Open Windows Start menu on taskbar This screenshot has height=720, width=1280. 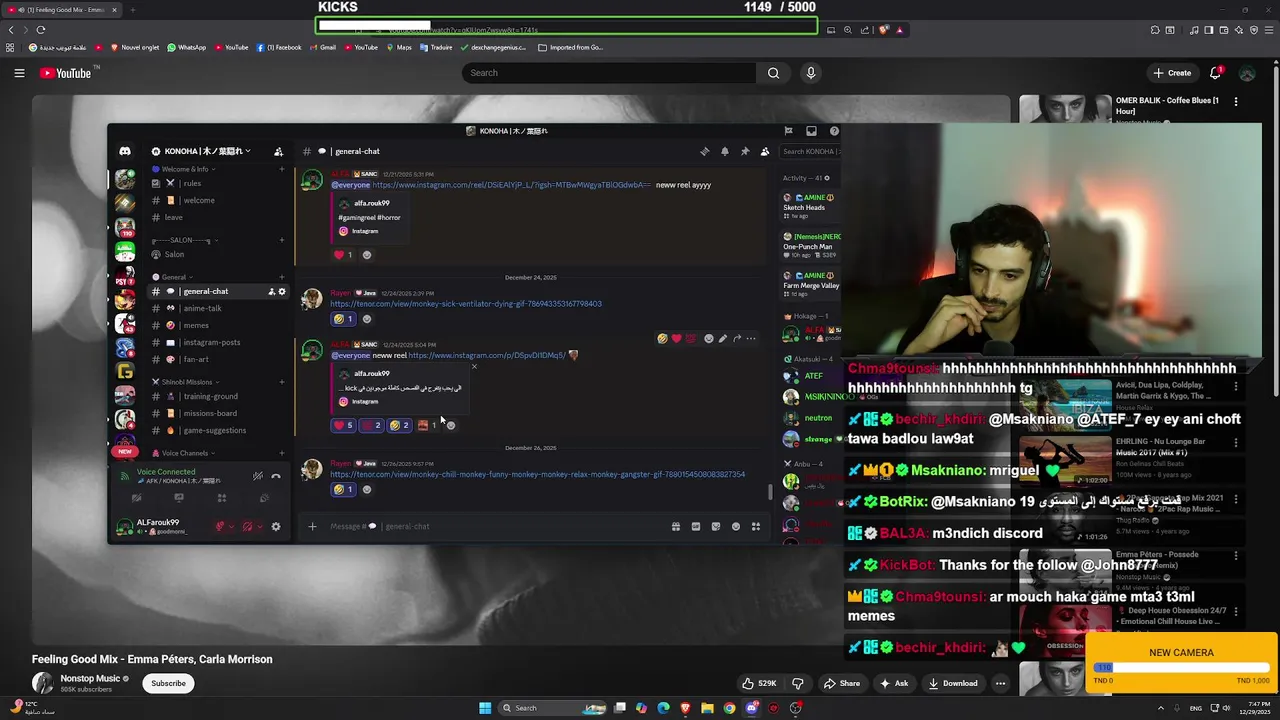485,708
